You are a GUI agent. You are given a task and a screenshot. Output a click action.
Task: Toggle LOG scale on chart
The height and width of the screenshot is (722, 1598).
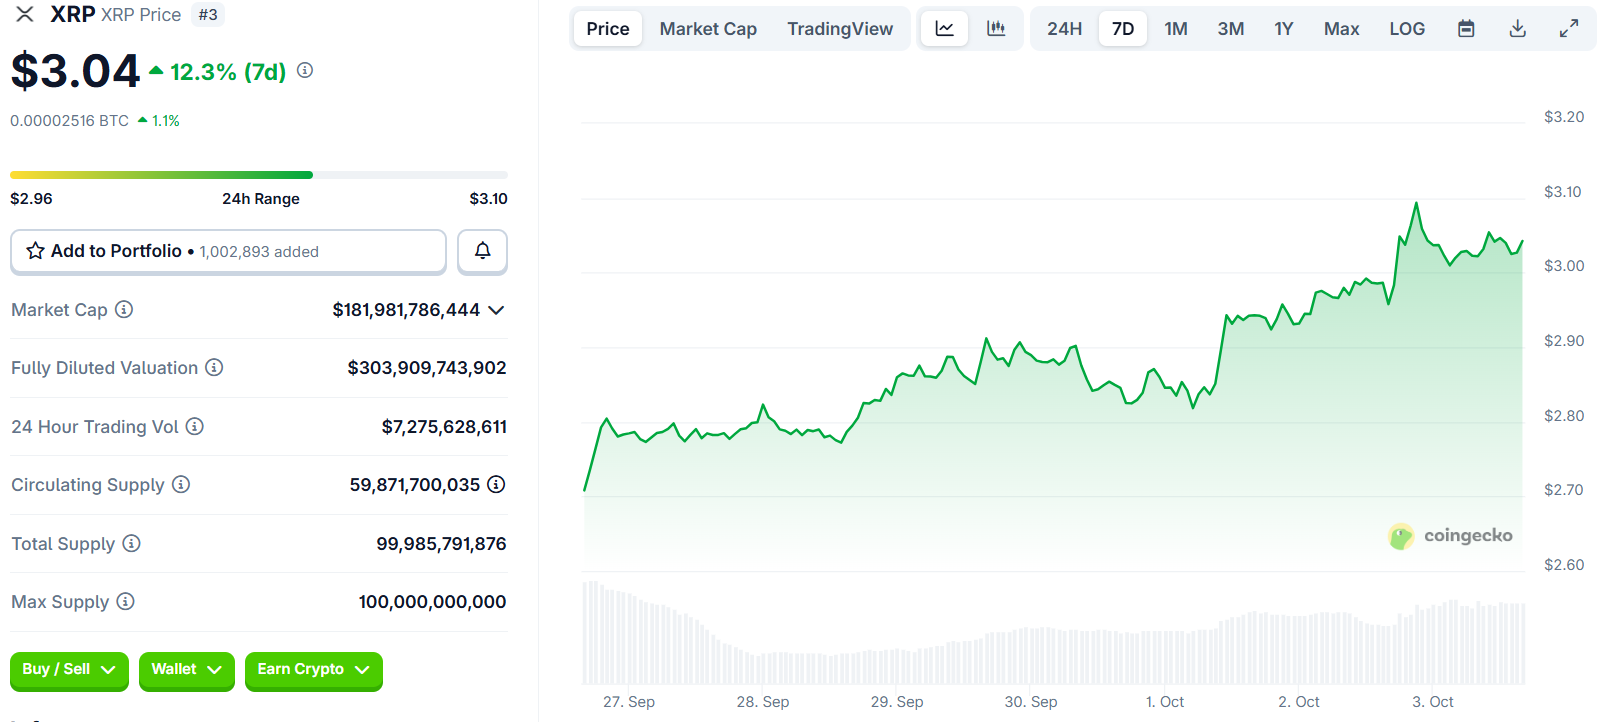click(x=1406, y=29)
